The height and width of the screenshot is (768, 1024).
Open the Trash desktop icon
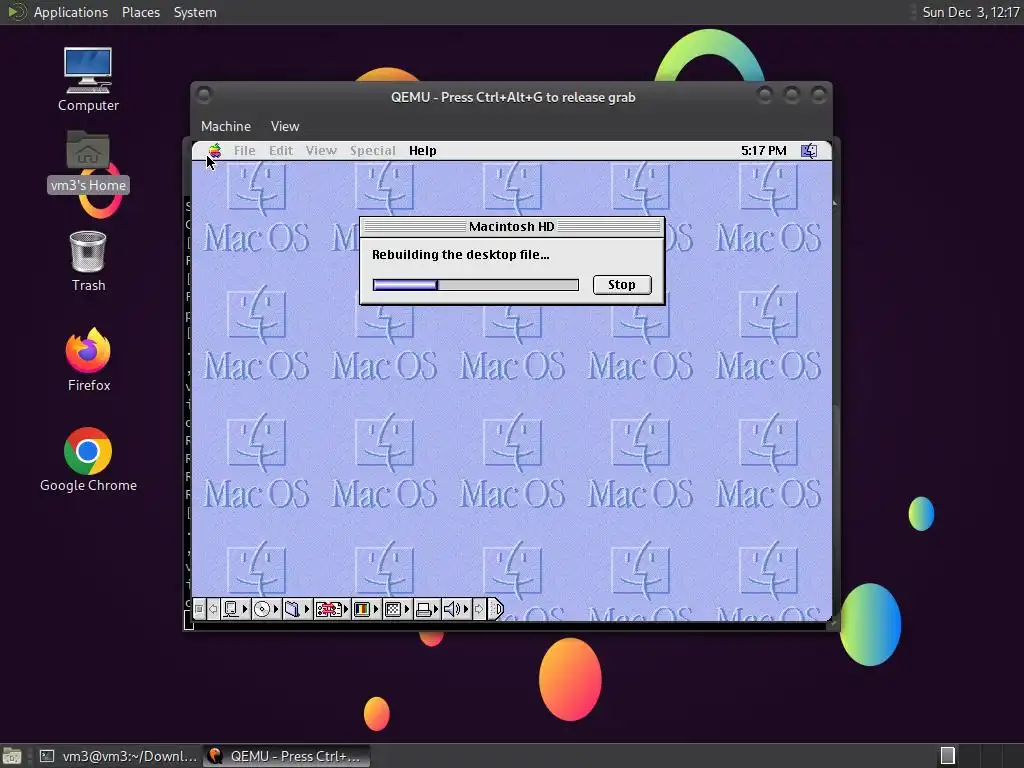pos(88,261)
